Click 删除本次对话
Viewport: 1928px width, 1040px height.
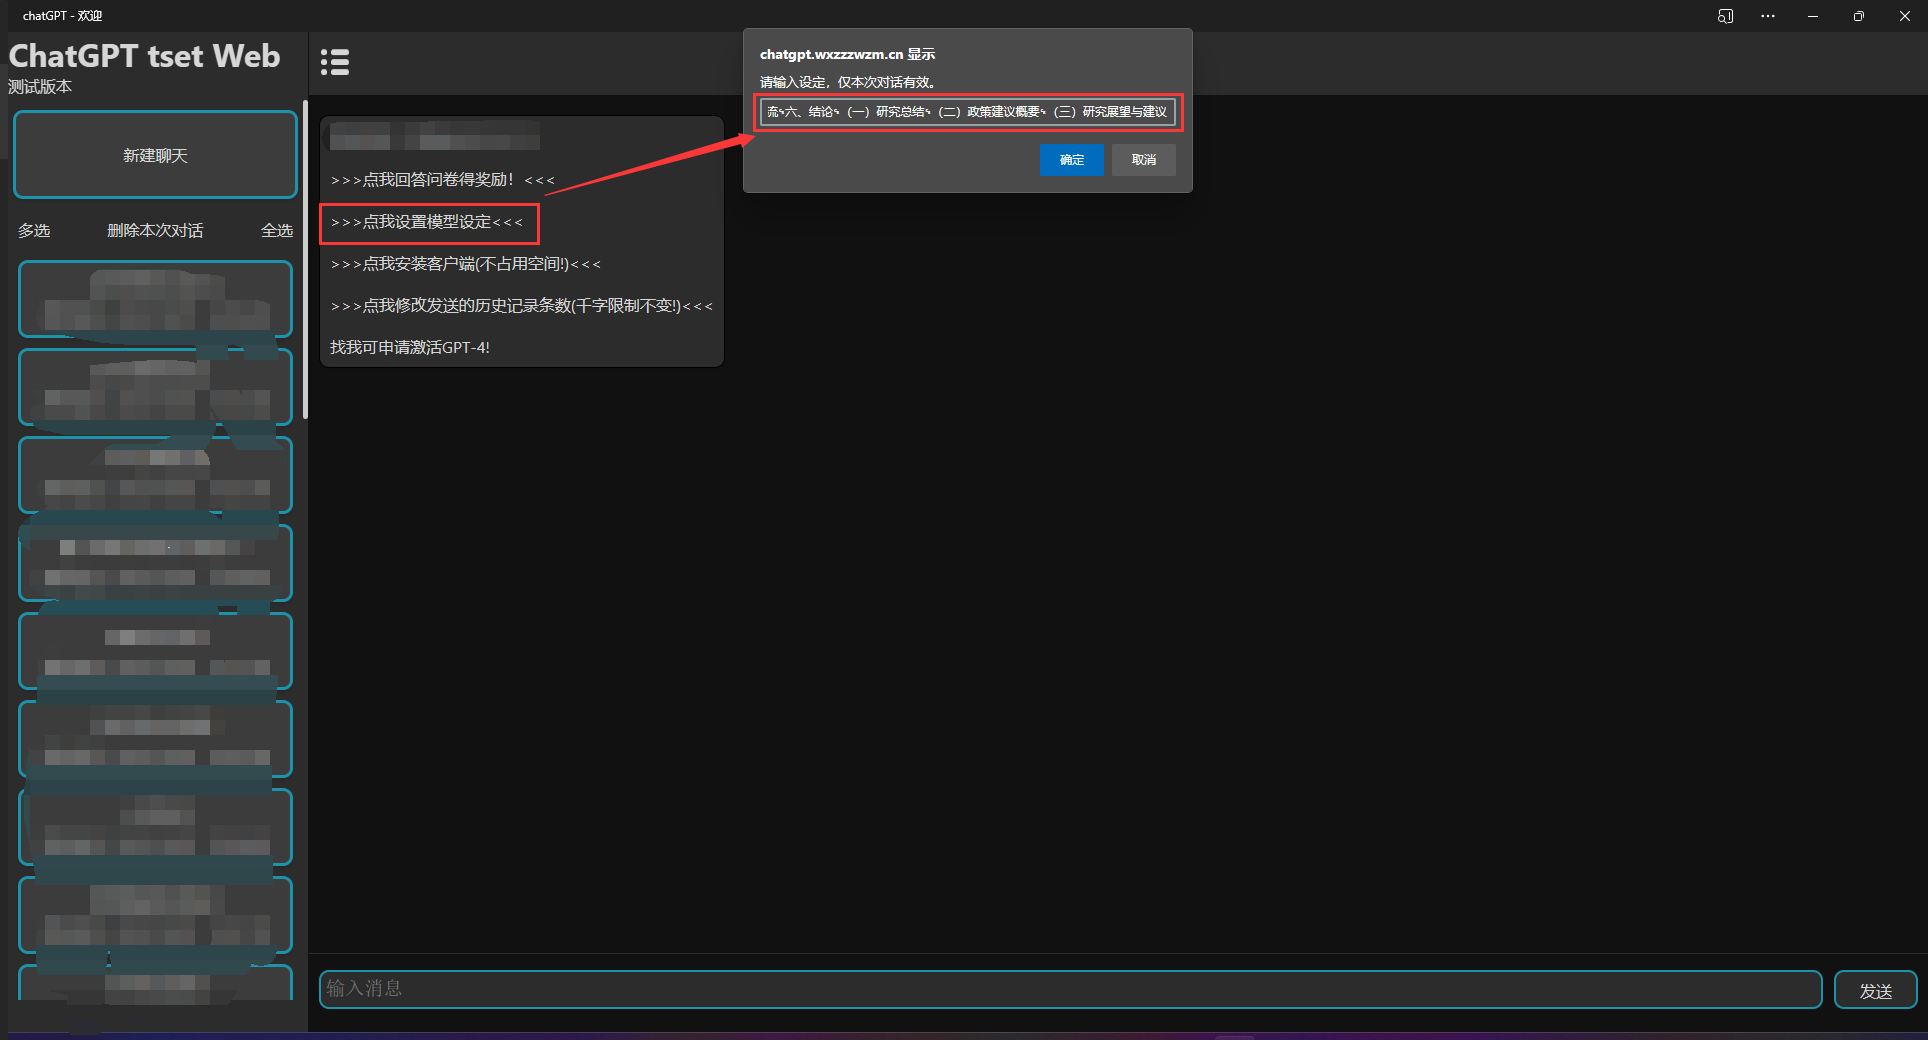click(155, 230)
